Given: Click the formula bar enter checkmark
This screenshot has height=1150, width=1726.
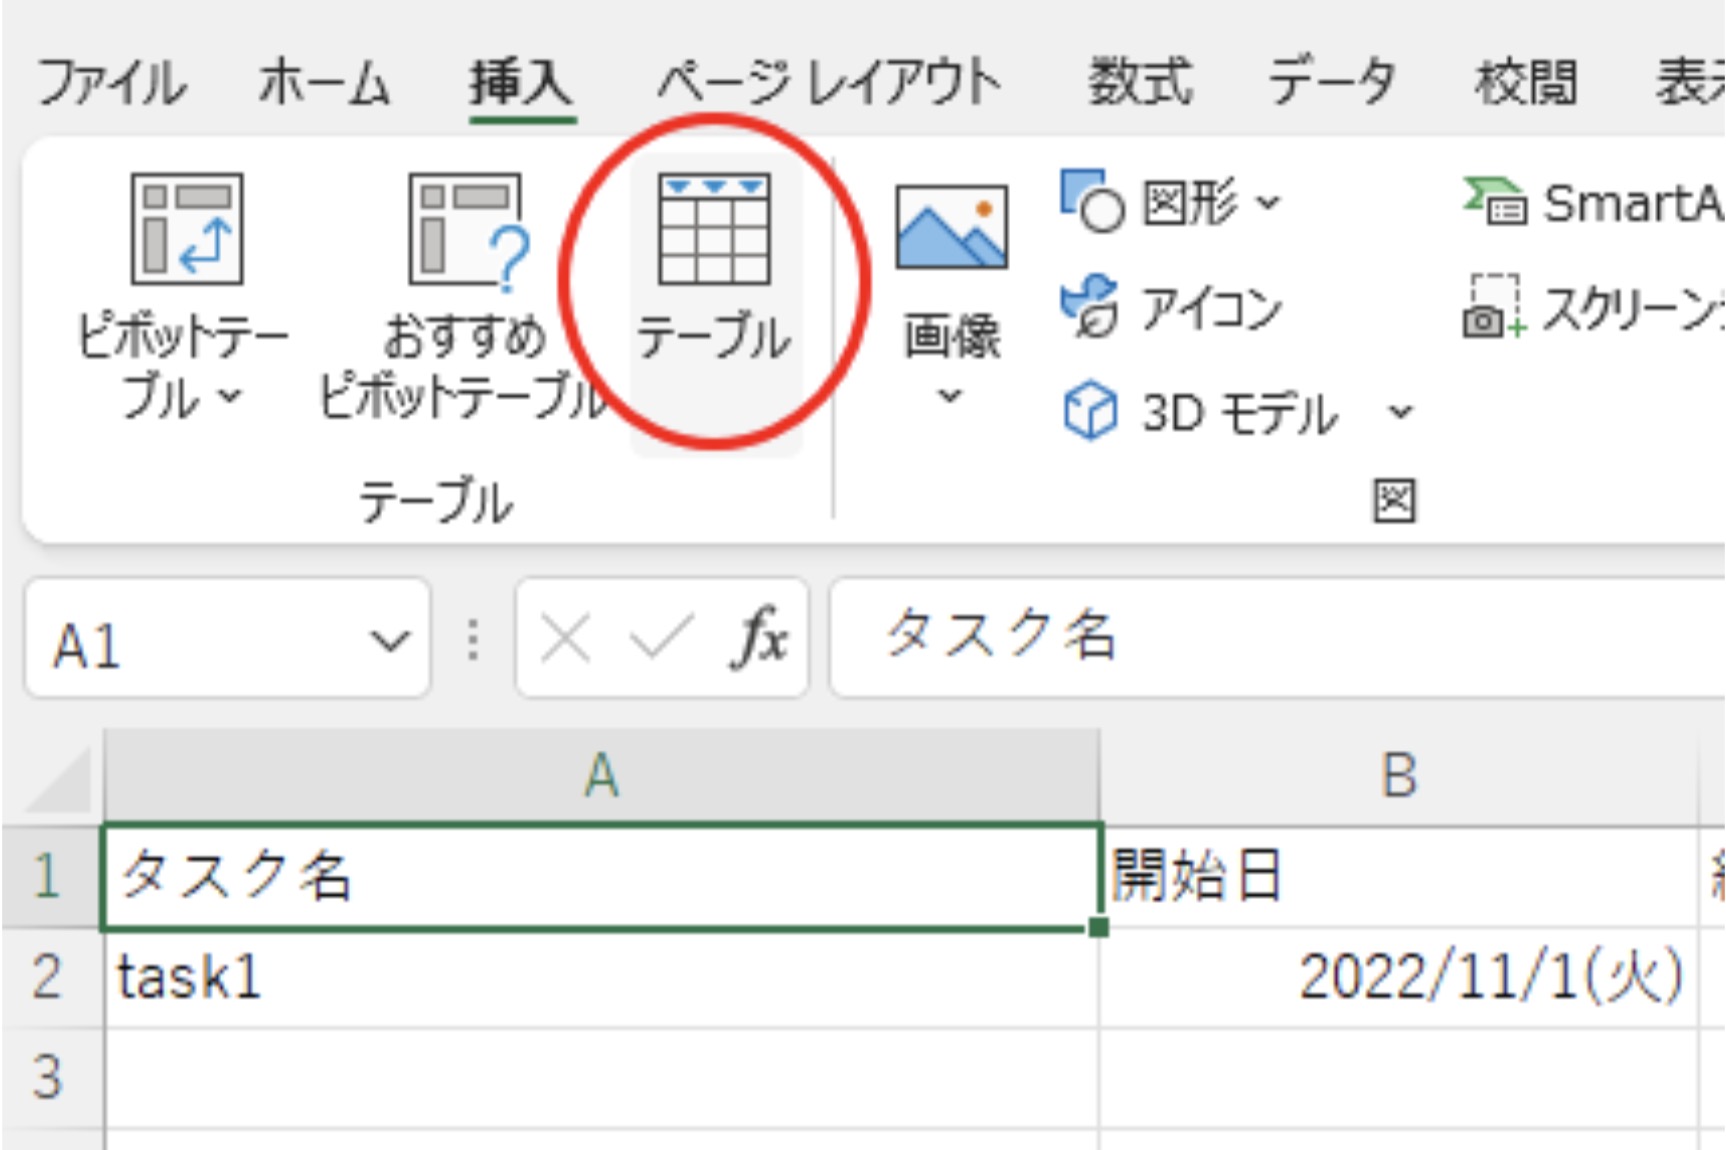Looking at the screenshot, I should pyautogui.click(x=660, y=639).
